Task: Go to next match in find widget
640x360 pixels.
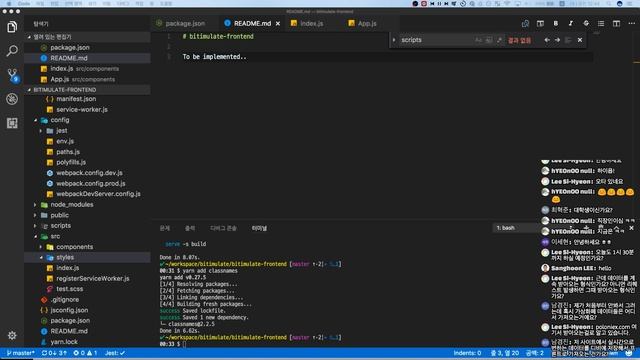Action: 557,40
